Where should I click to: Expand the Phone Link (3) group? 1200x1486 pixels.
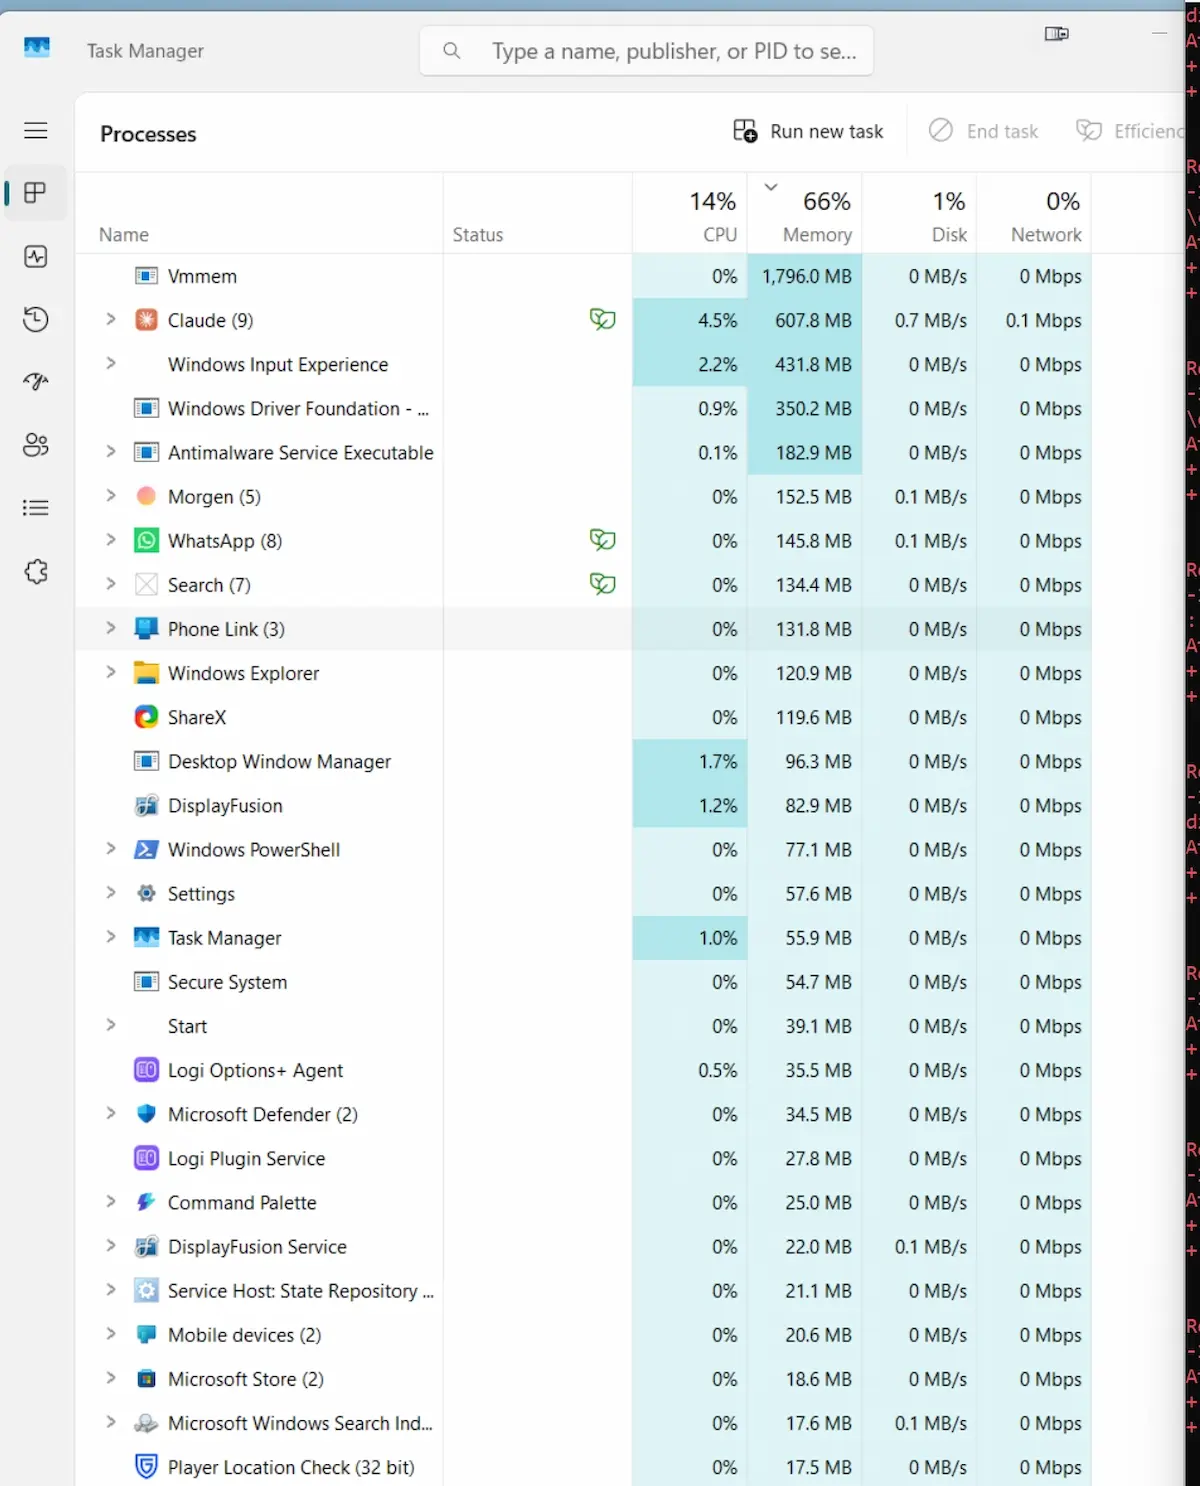[111, 628]
